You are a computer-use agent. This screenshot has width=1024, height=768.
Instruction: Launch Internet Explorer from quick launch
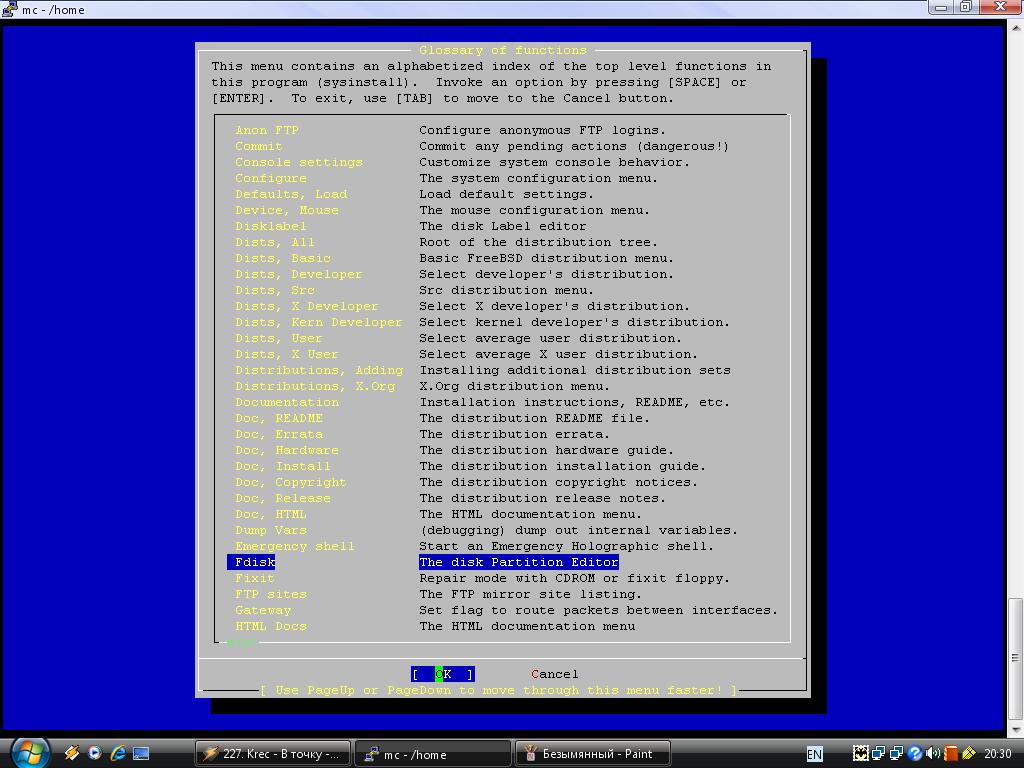(118, 753)
